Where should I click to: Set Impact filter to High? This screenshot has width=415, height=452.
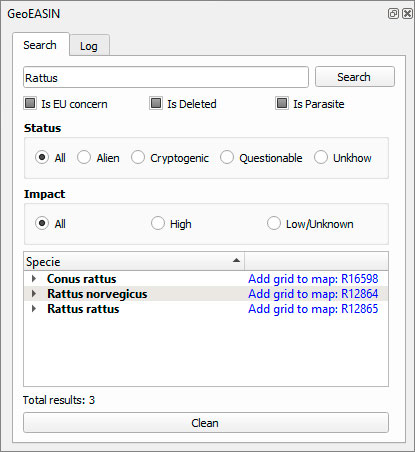[x=158, y=223]
